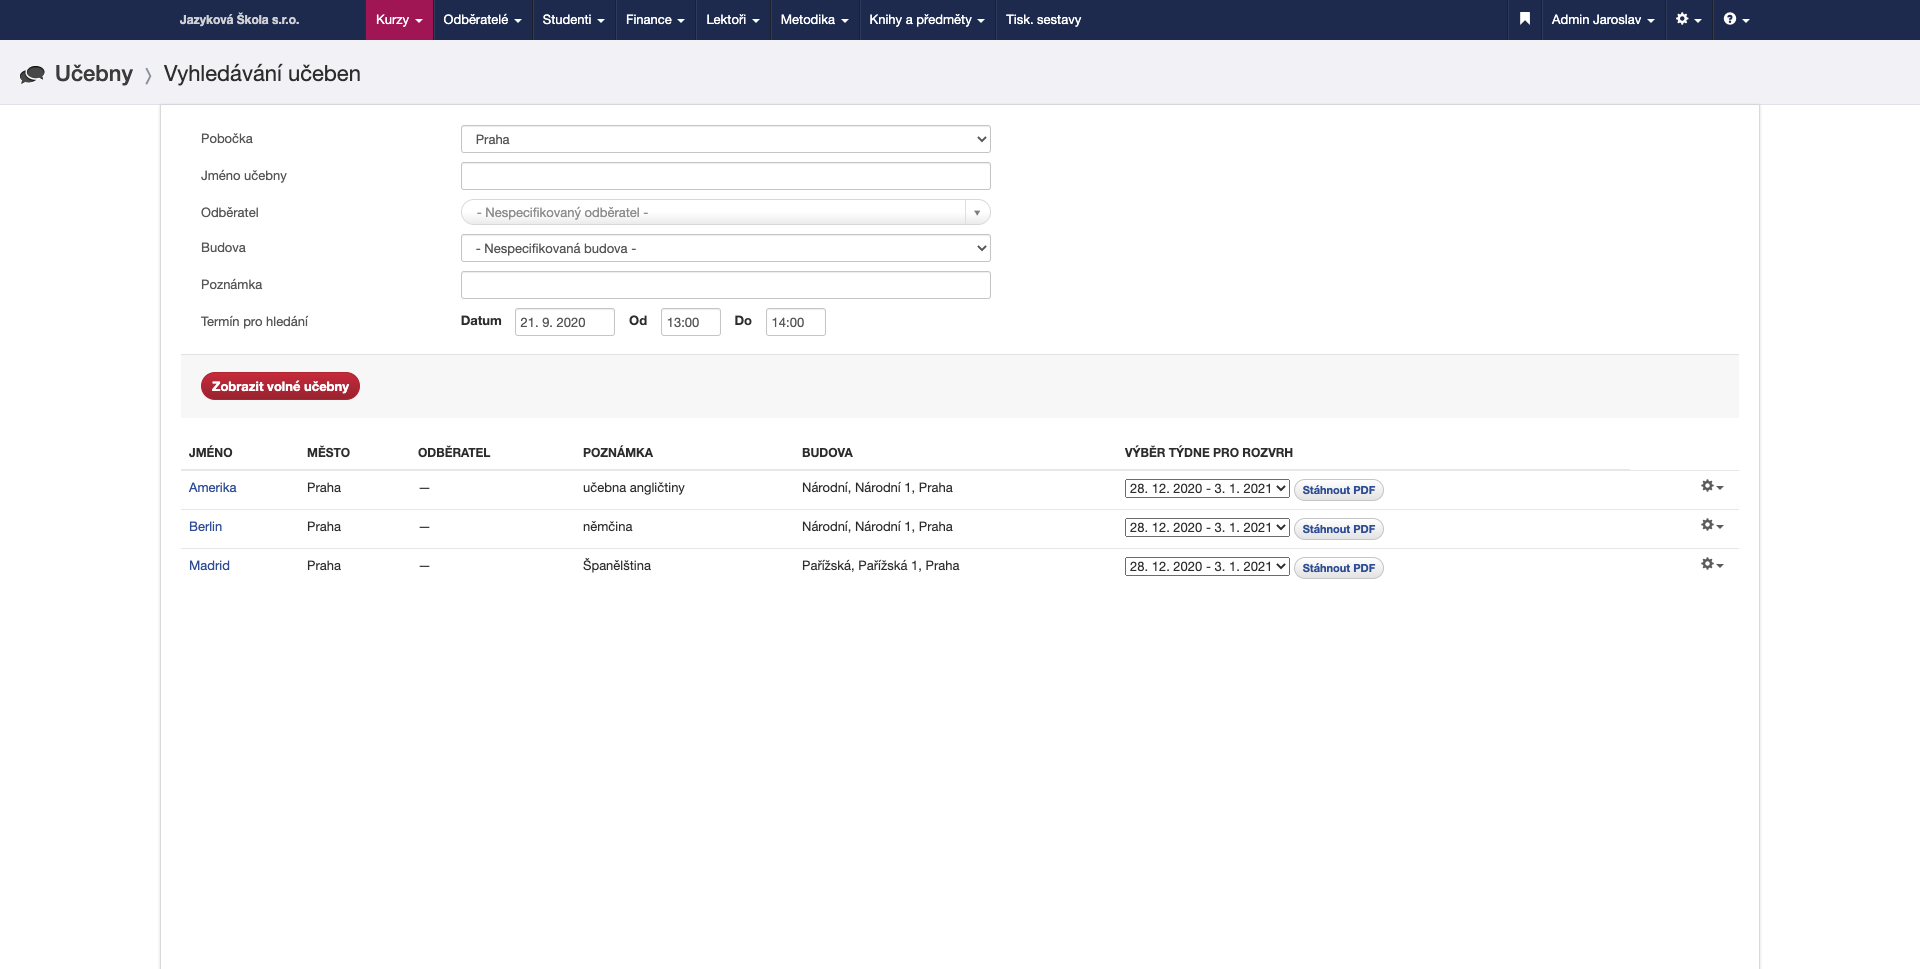Open the Metodika menu
The image size is (1920, 969).
point(814,20)
